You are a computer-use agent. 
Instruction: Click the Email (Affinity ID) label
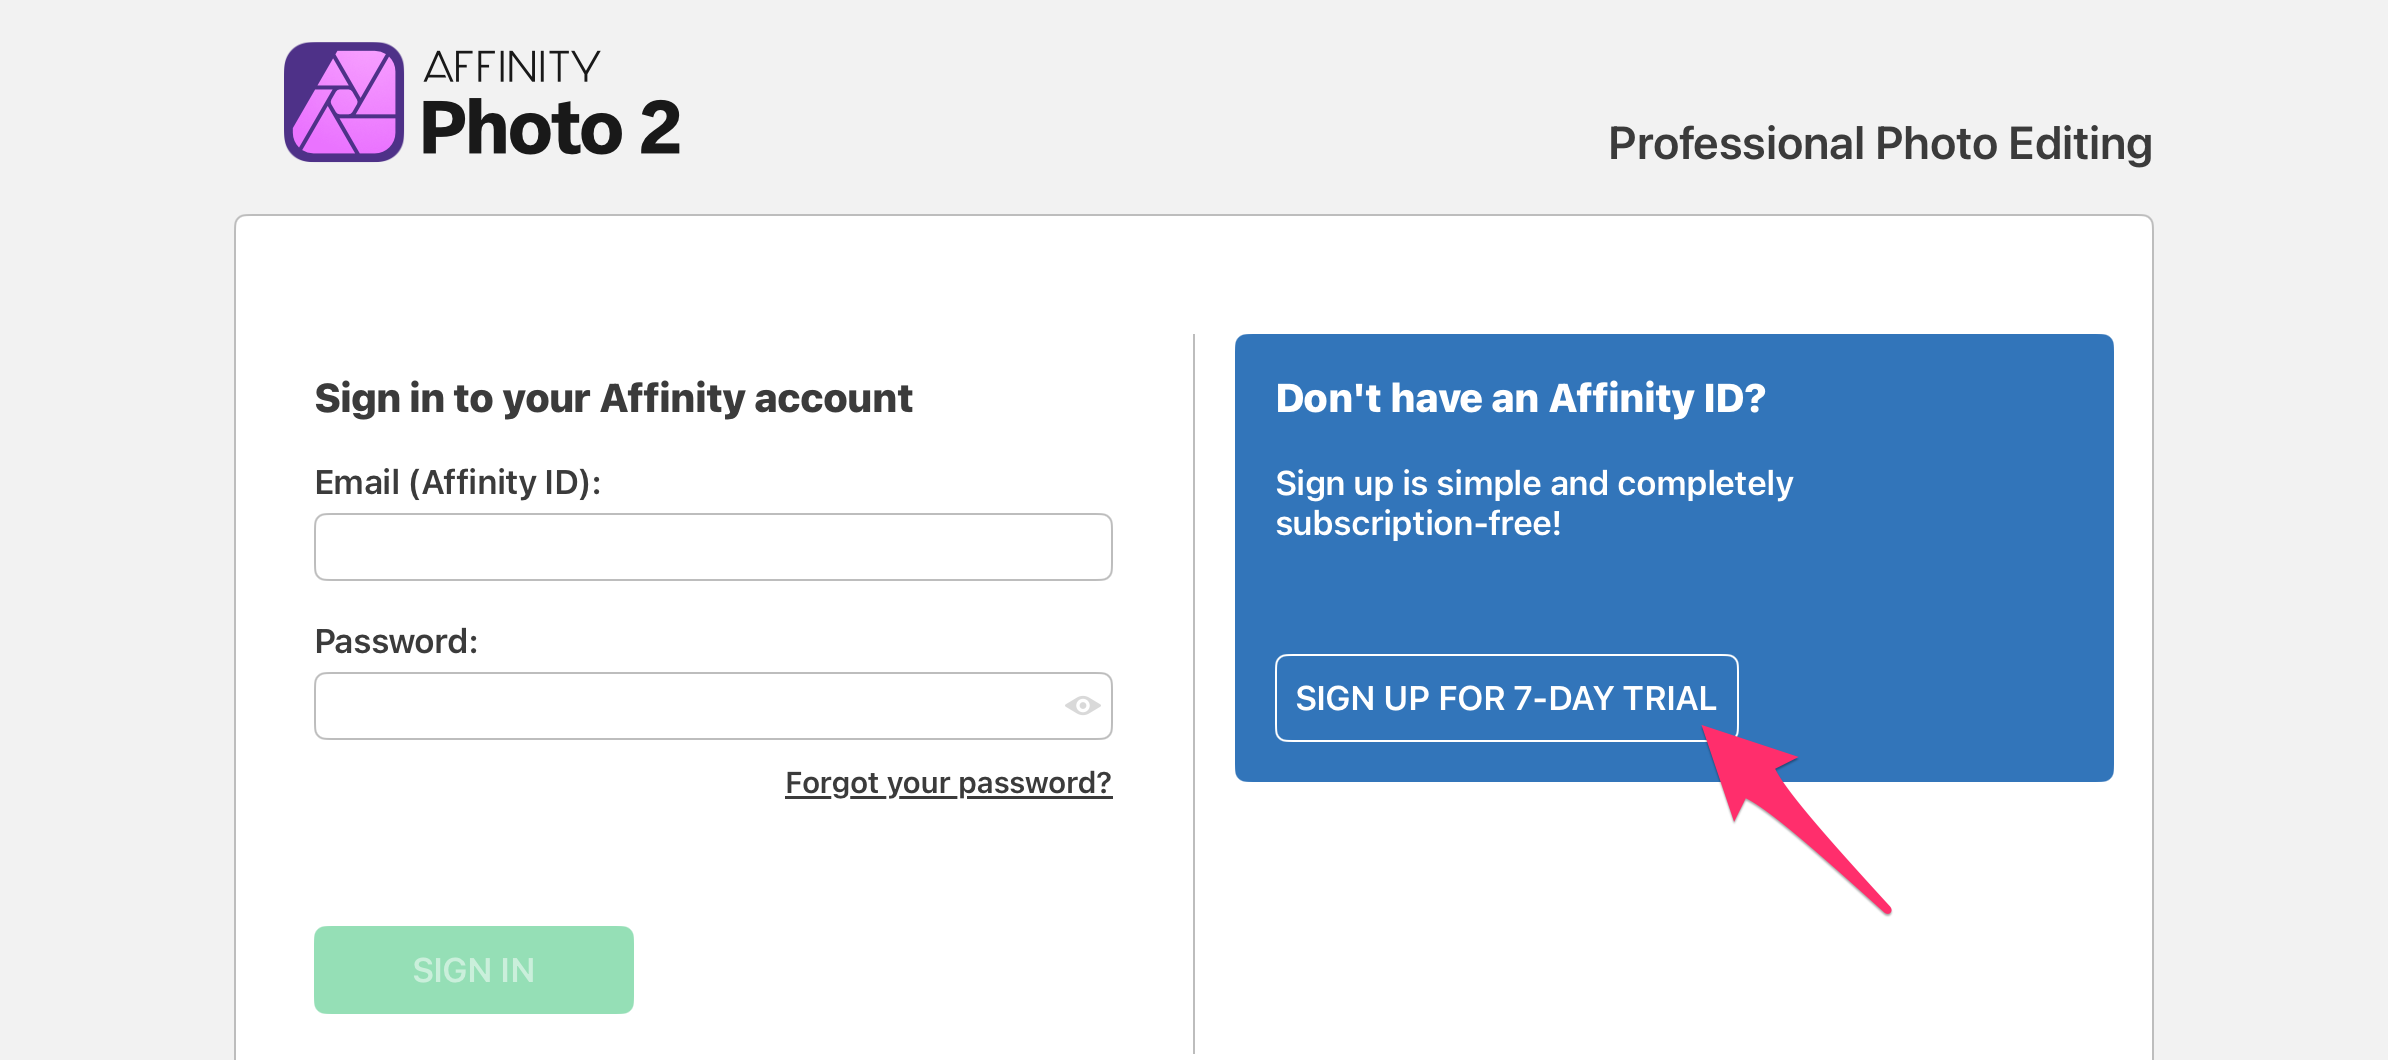pos(457,483)
